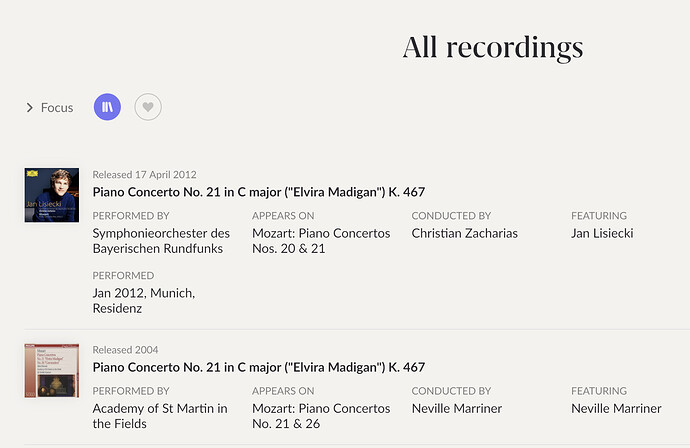
Task: Open featured artist Jan Lisiecki
Action: (602, 233)
